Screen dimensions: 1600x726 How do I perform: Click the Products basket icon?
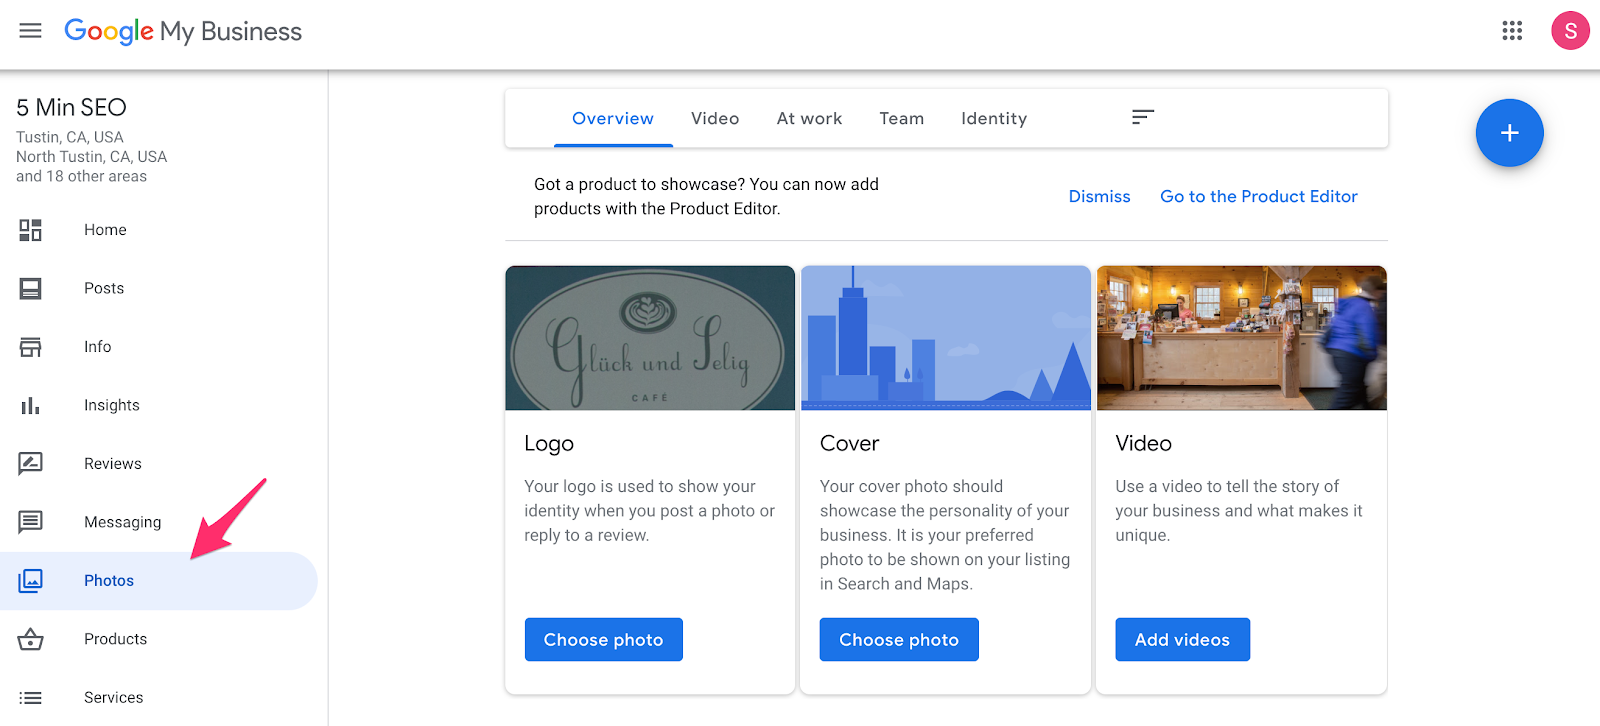pos(31,639)
